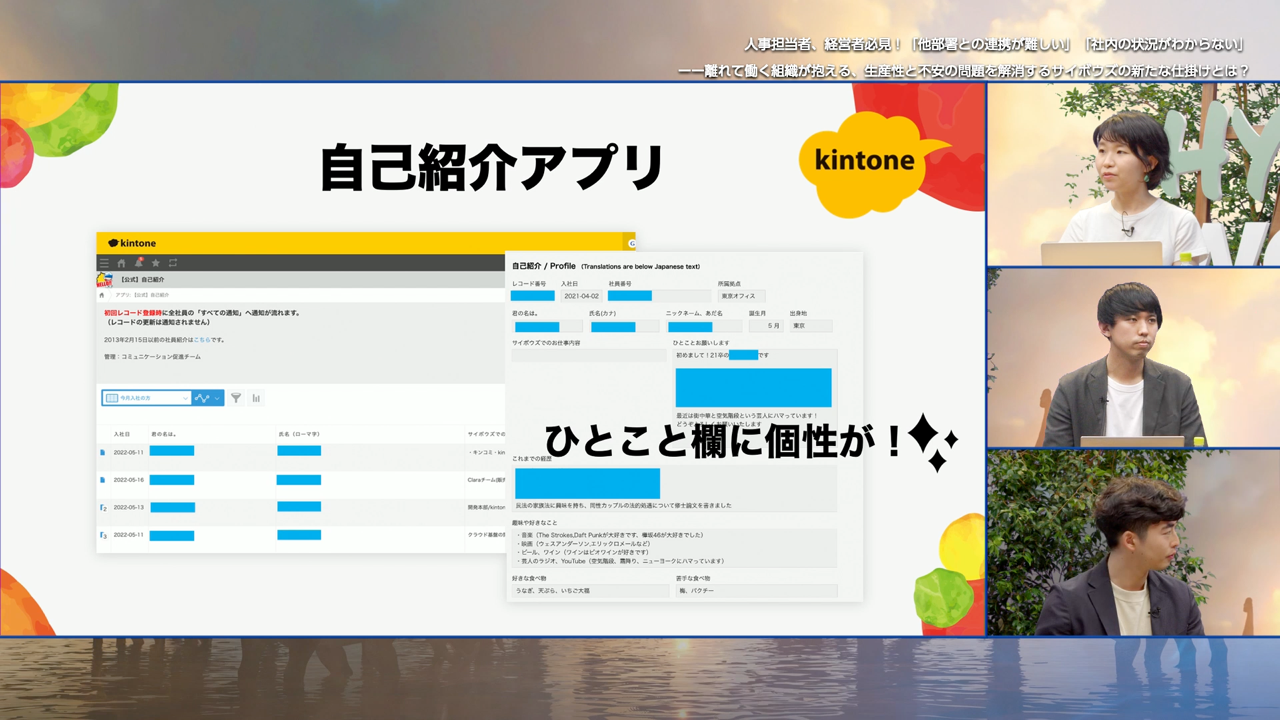The height and width of the screenshot is (720, 1280).
Task: Click the favorites star icon
Action: 155,263
